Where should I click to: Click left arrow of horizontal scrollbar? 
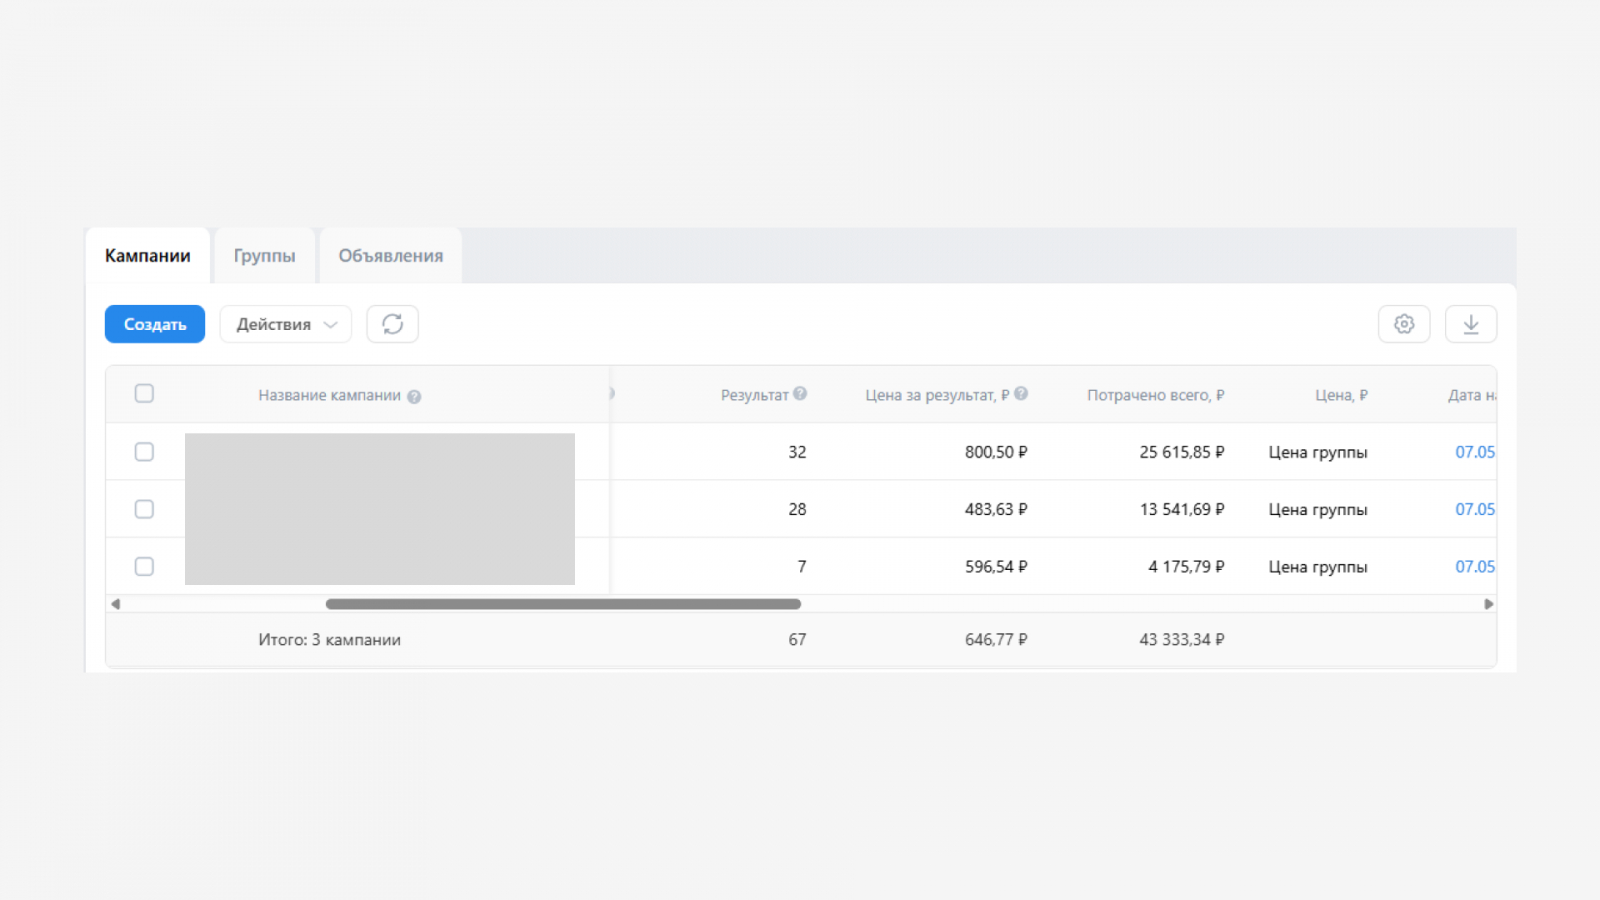116,604
